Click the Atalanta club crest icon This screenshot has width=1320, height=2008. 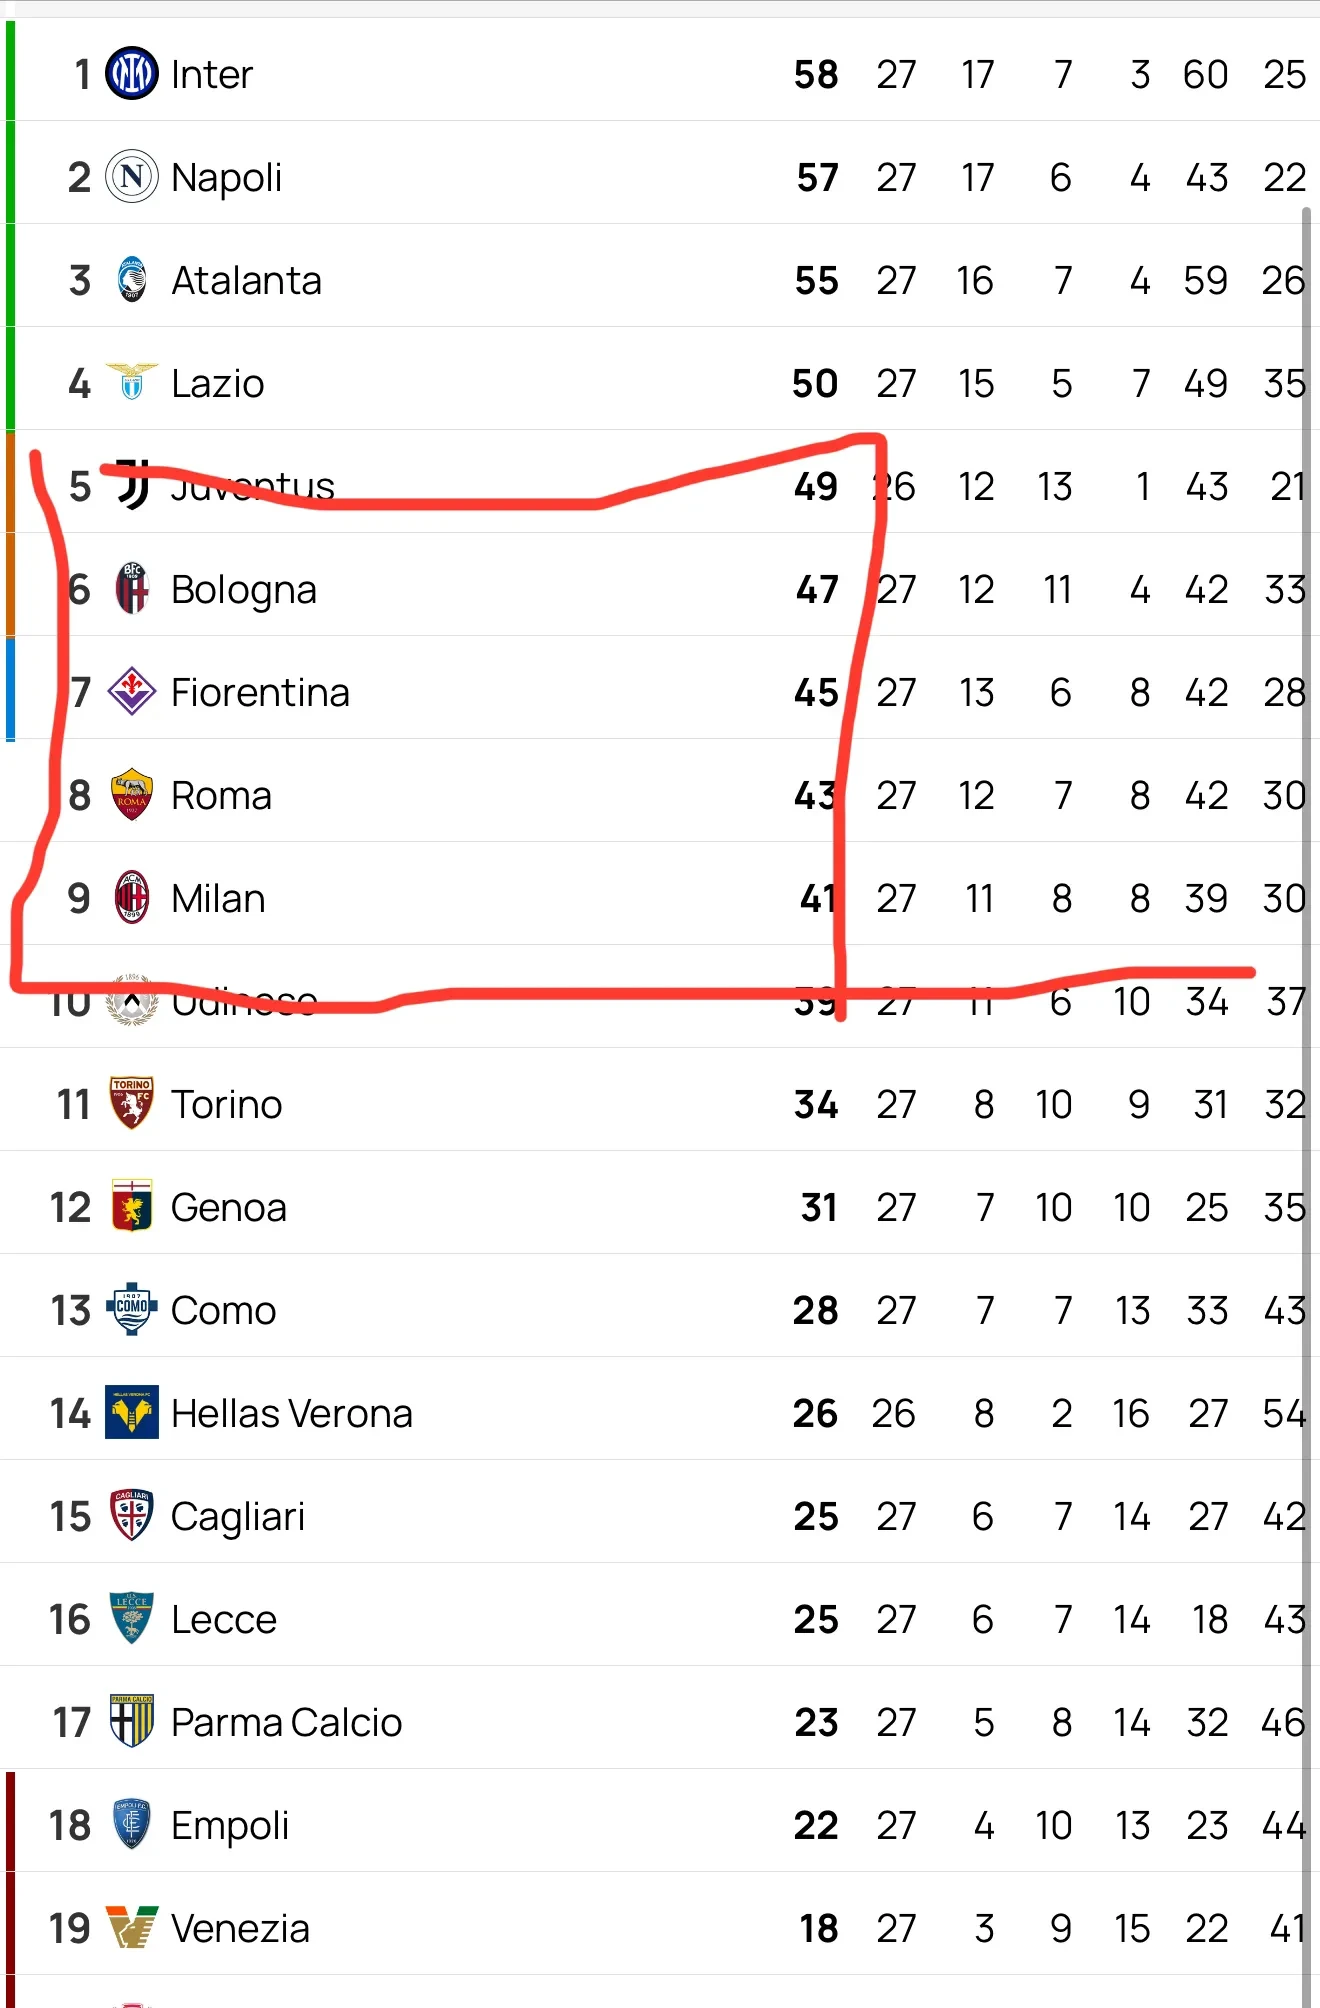click(131, 280)
